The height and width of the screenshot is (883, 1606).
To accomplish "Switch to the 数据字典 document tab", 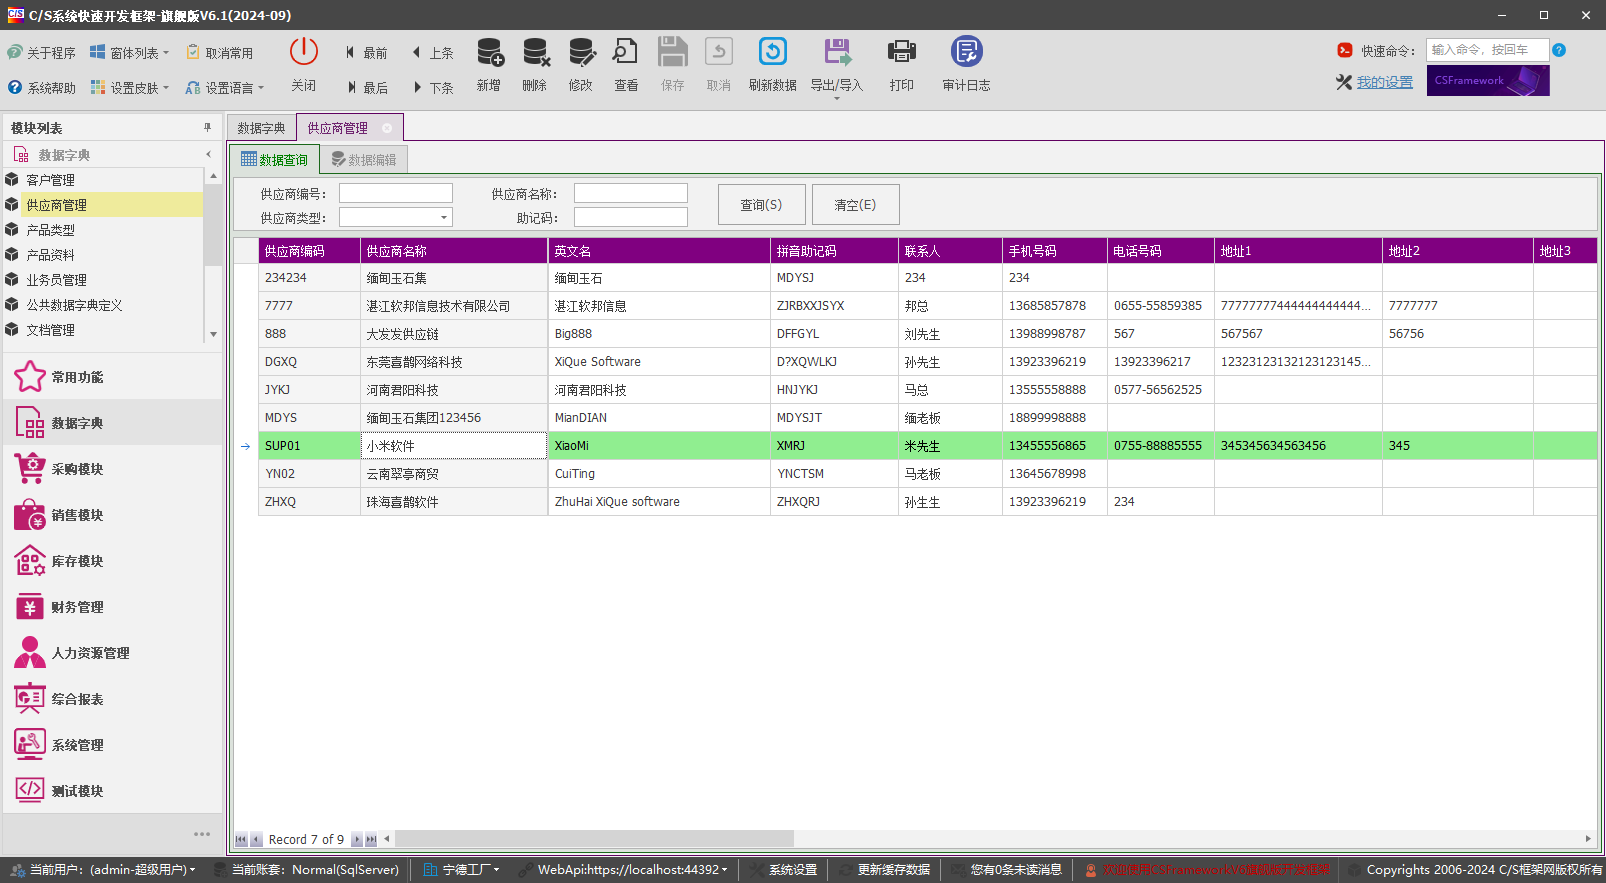I will (261, 128).
